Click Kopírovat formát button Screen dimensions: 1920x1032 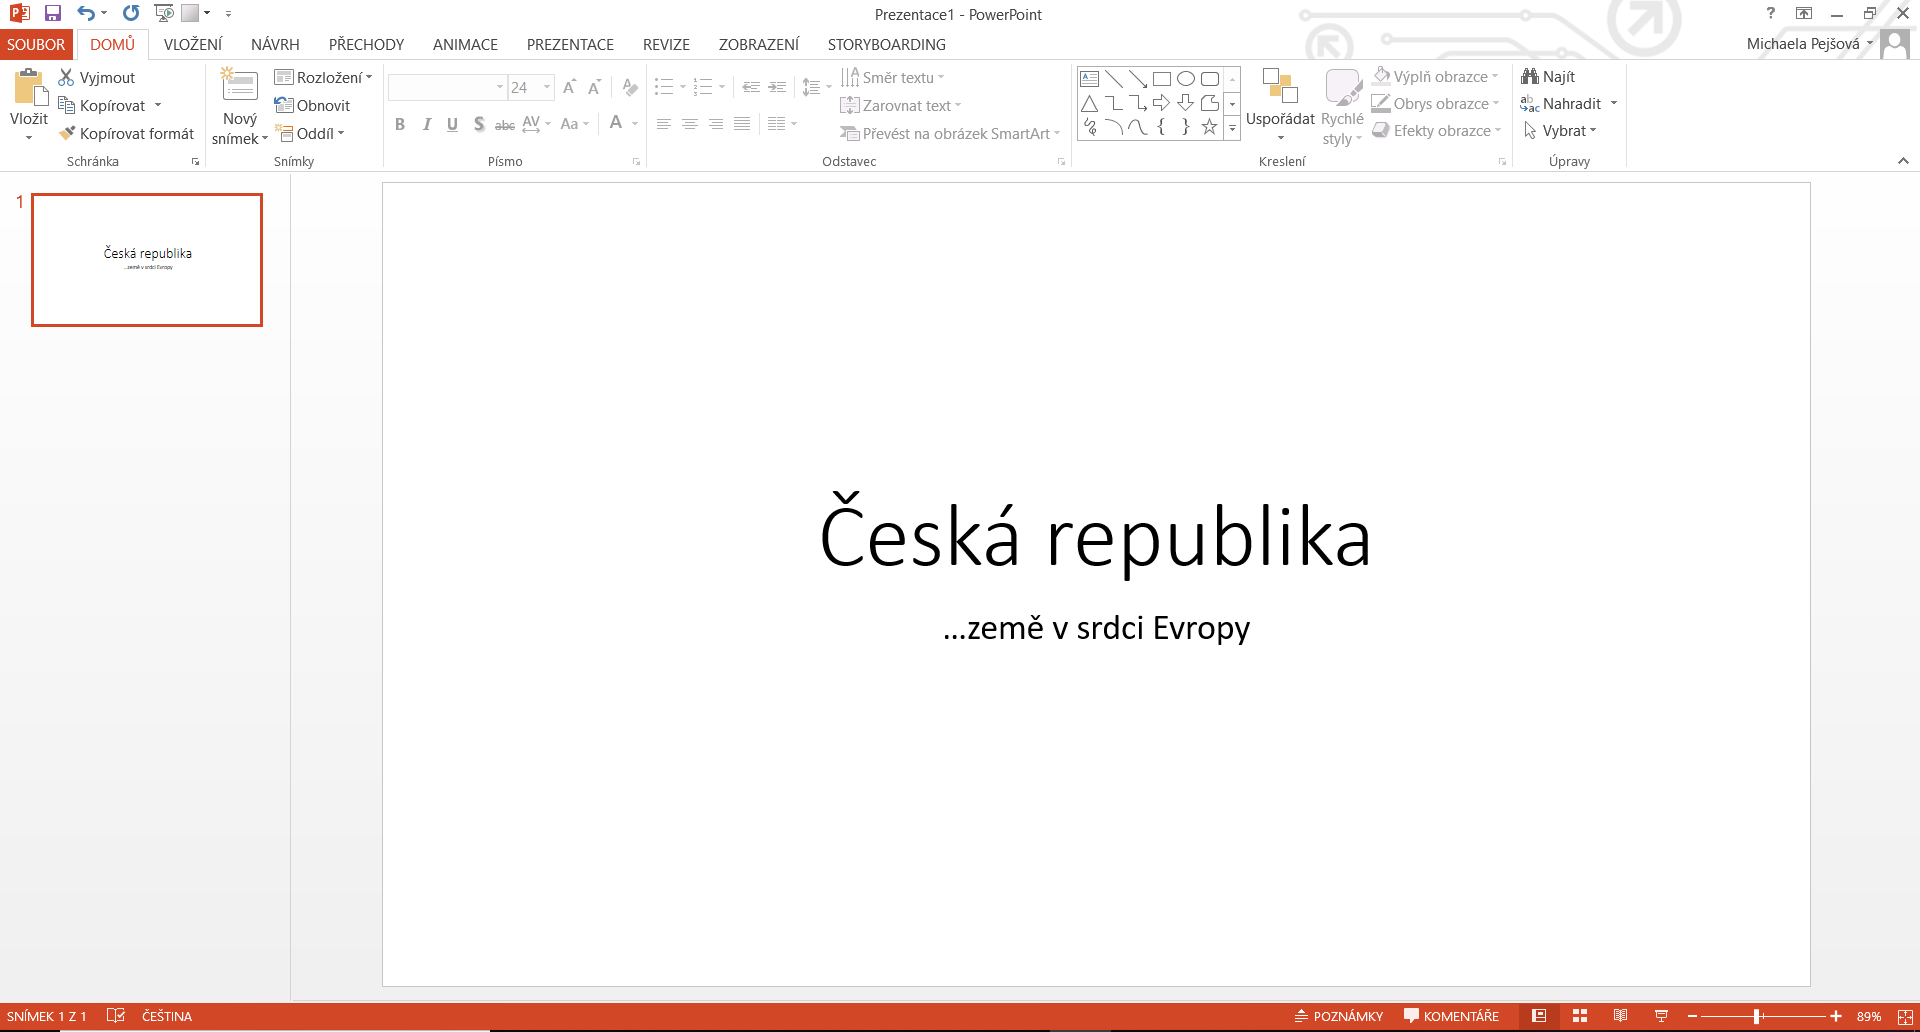click(x=127, y=134)
